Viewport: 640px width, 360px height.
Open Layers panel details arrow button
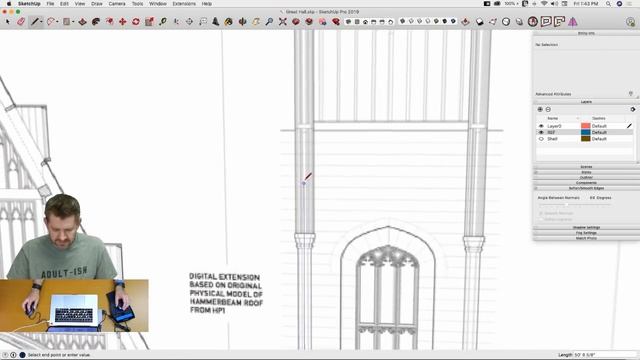(633, 109)
